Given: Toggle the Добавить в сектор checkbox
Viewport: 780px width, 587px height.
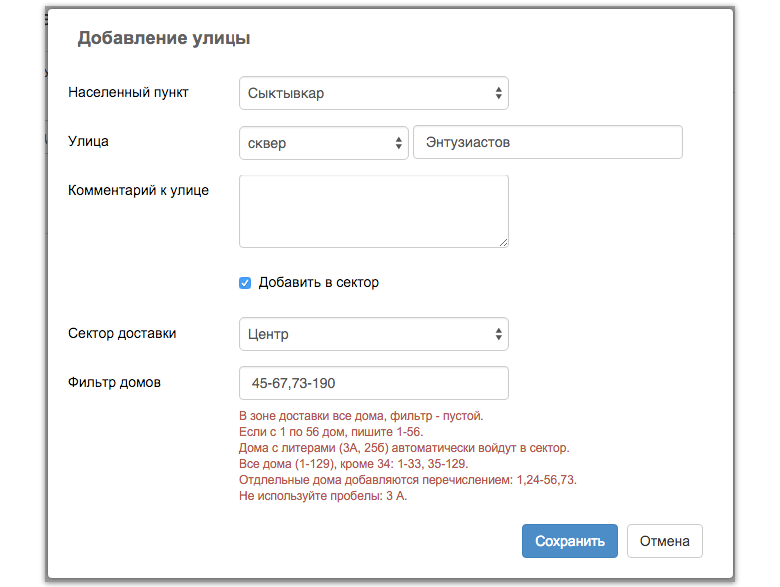Looking at the screenshot, I should 245,283.
